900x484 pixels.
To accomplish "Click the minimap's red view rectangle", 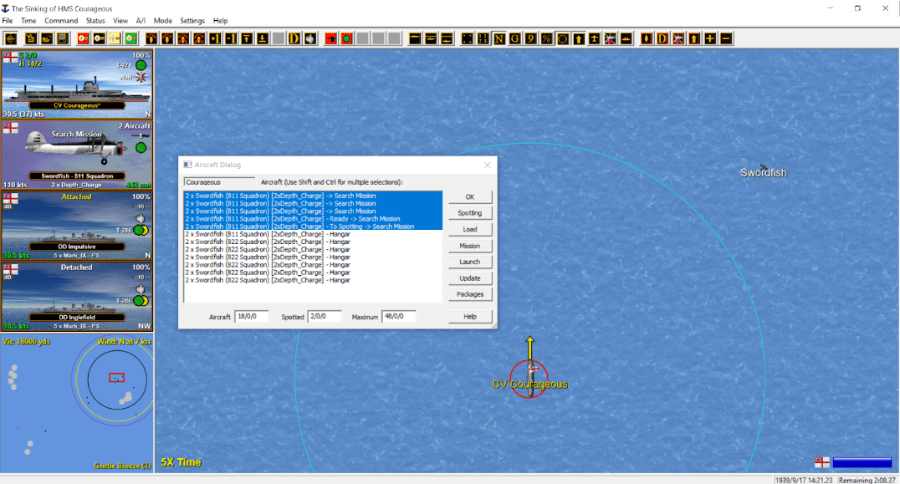I will point(117,378).
